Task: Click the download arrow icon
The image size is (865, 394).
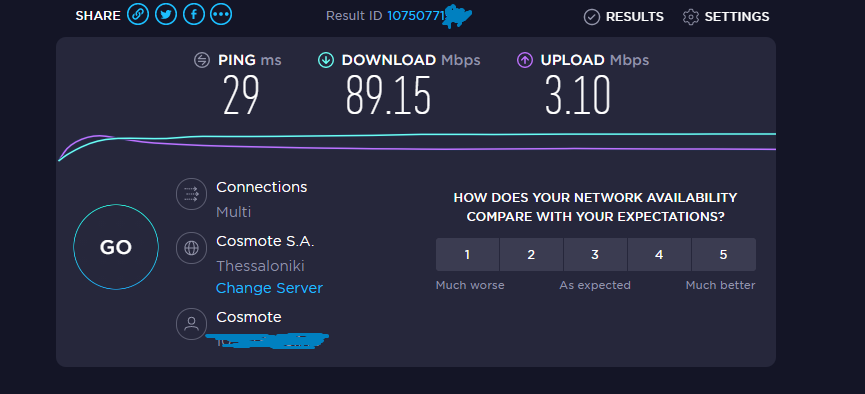Action: point(326,60)
